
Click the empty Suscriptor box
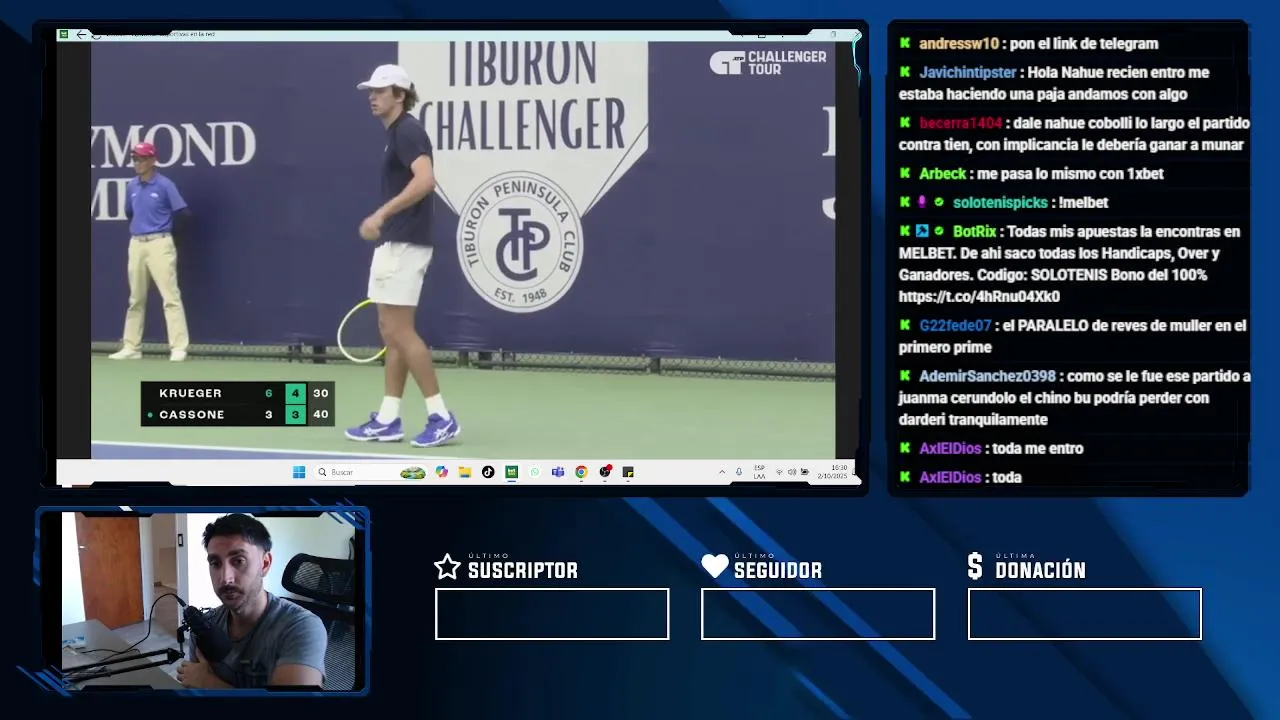[552, 614]
